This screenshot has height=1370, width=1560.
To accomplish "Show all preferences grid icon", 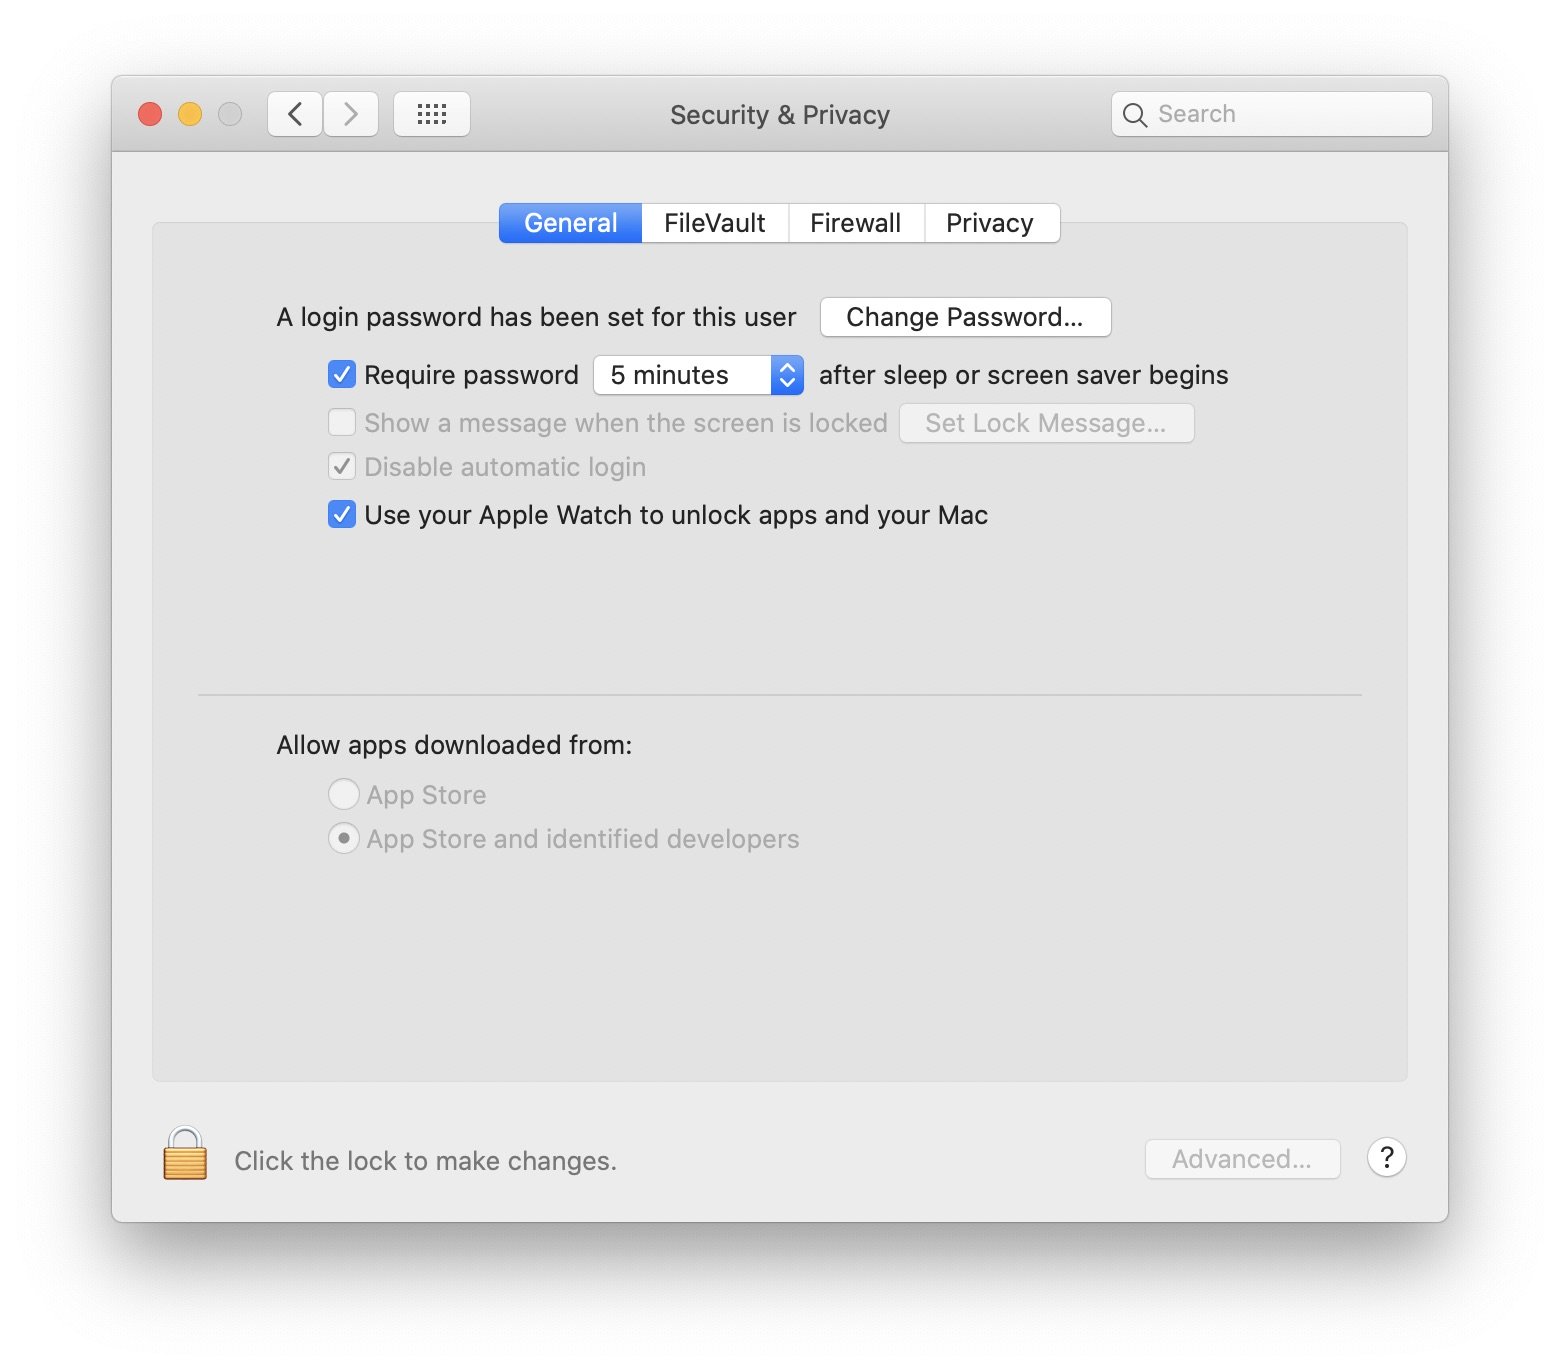I will tap(432, 114).
